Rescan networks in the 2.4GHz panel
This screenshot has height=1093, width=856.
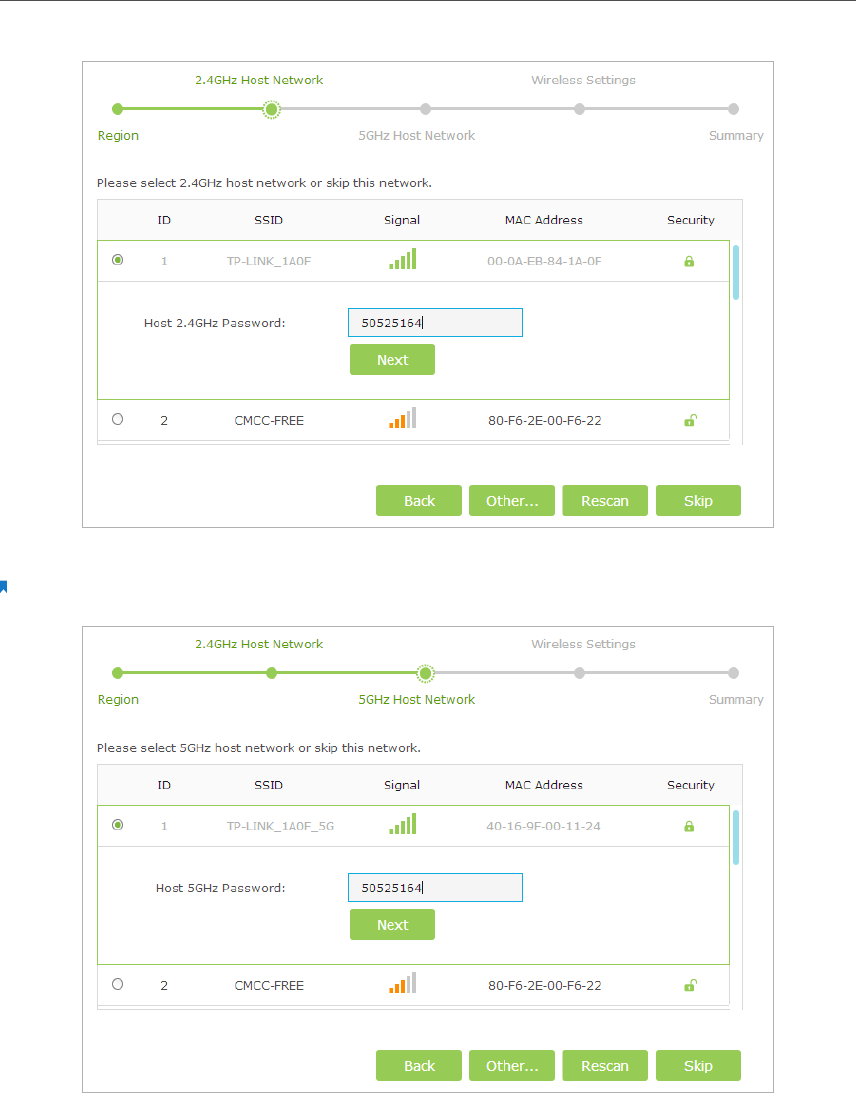[x=605, y=500]
